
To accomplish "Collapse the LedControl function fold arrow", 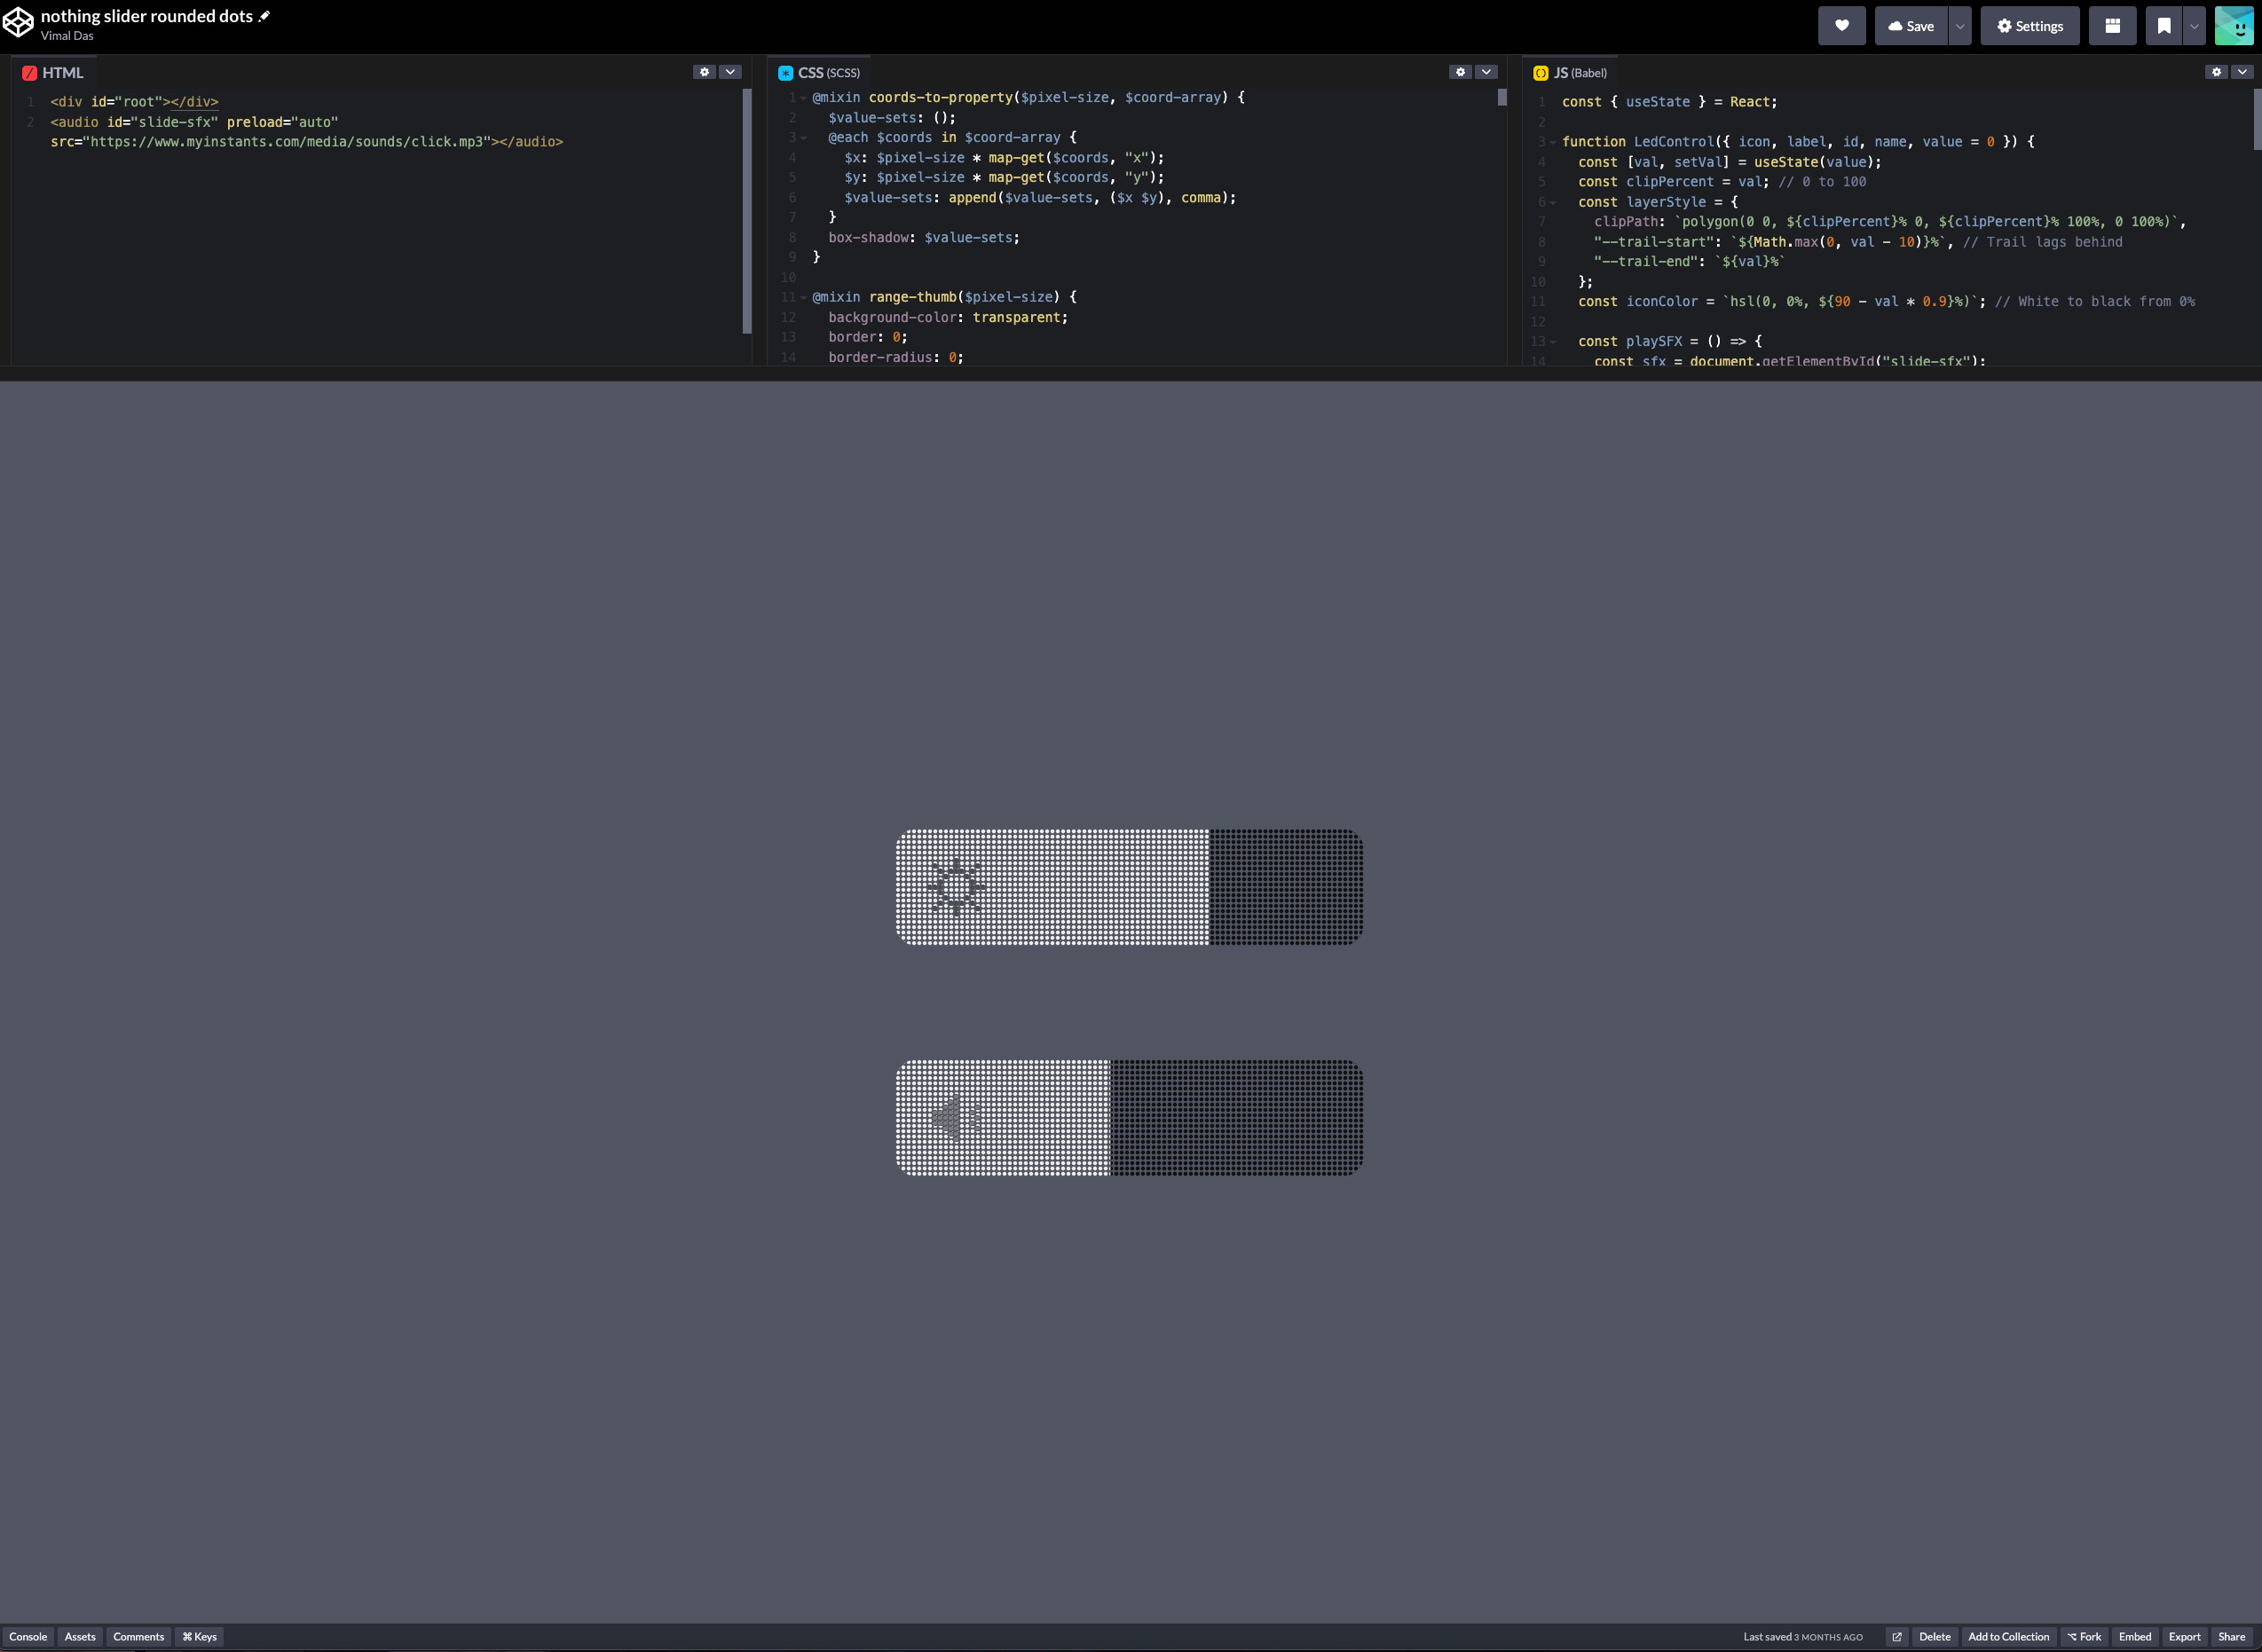I will click(1553, 142).
